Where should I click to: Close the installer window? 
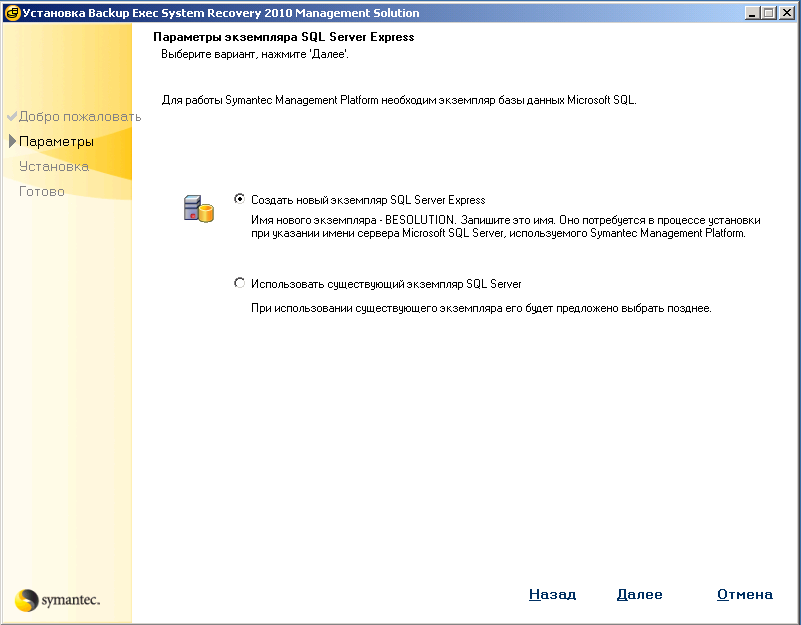(x=787, y=13)
